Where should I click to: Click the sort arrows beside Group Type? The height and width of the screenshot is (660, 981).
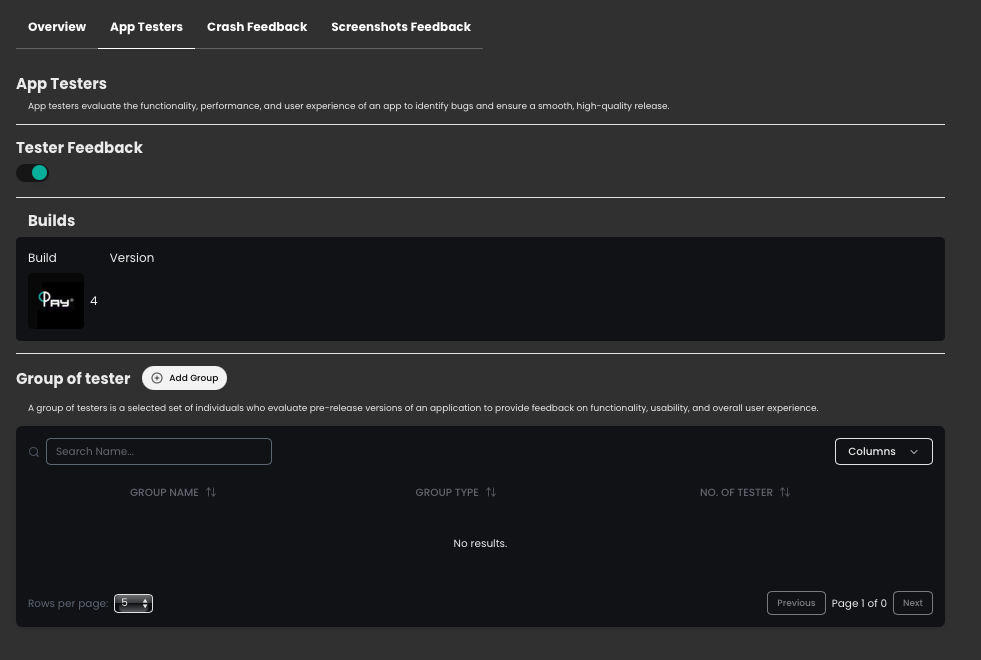pos(491,493)
